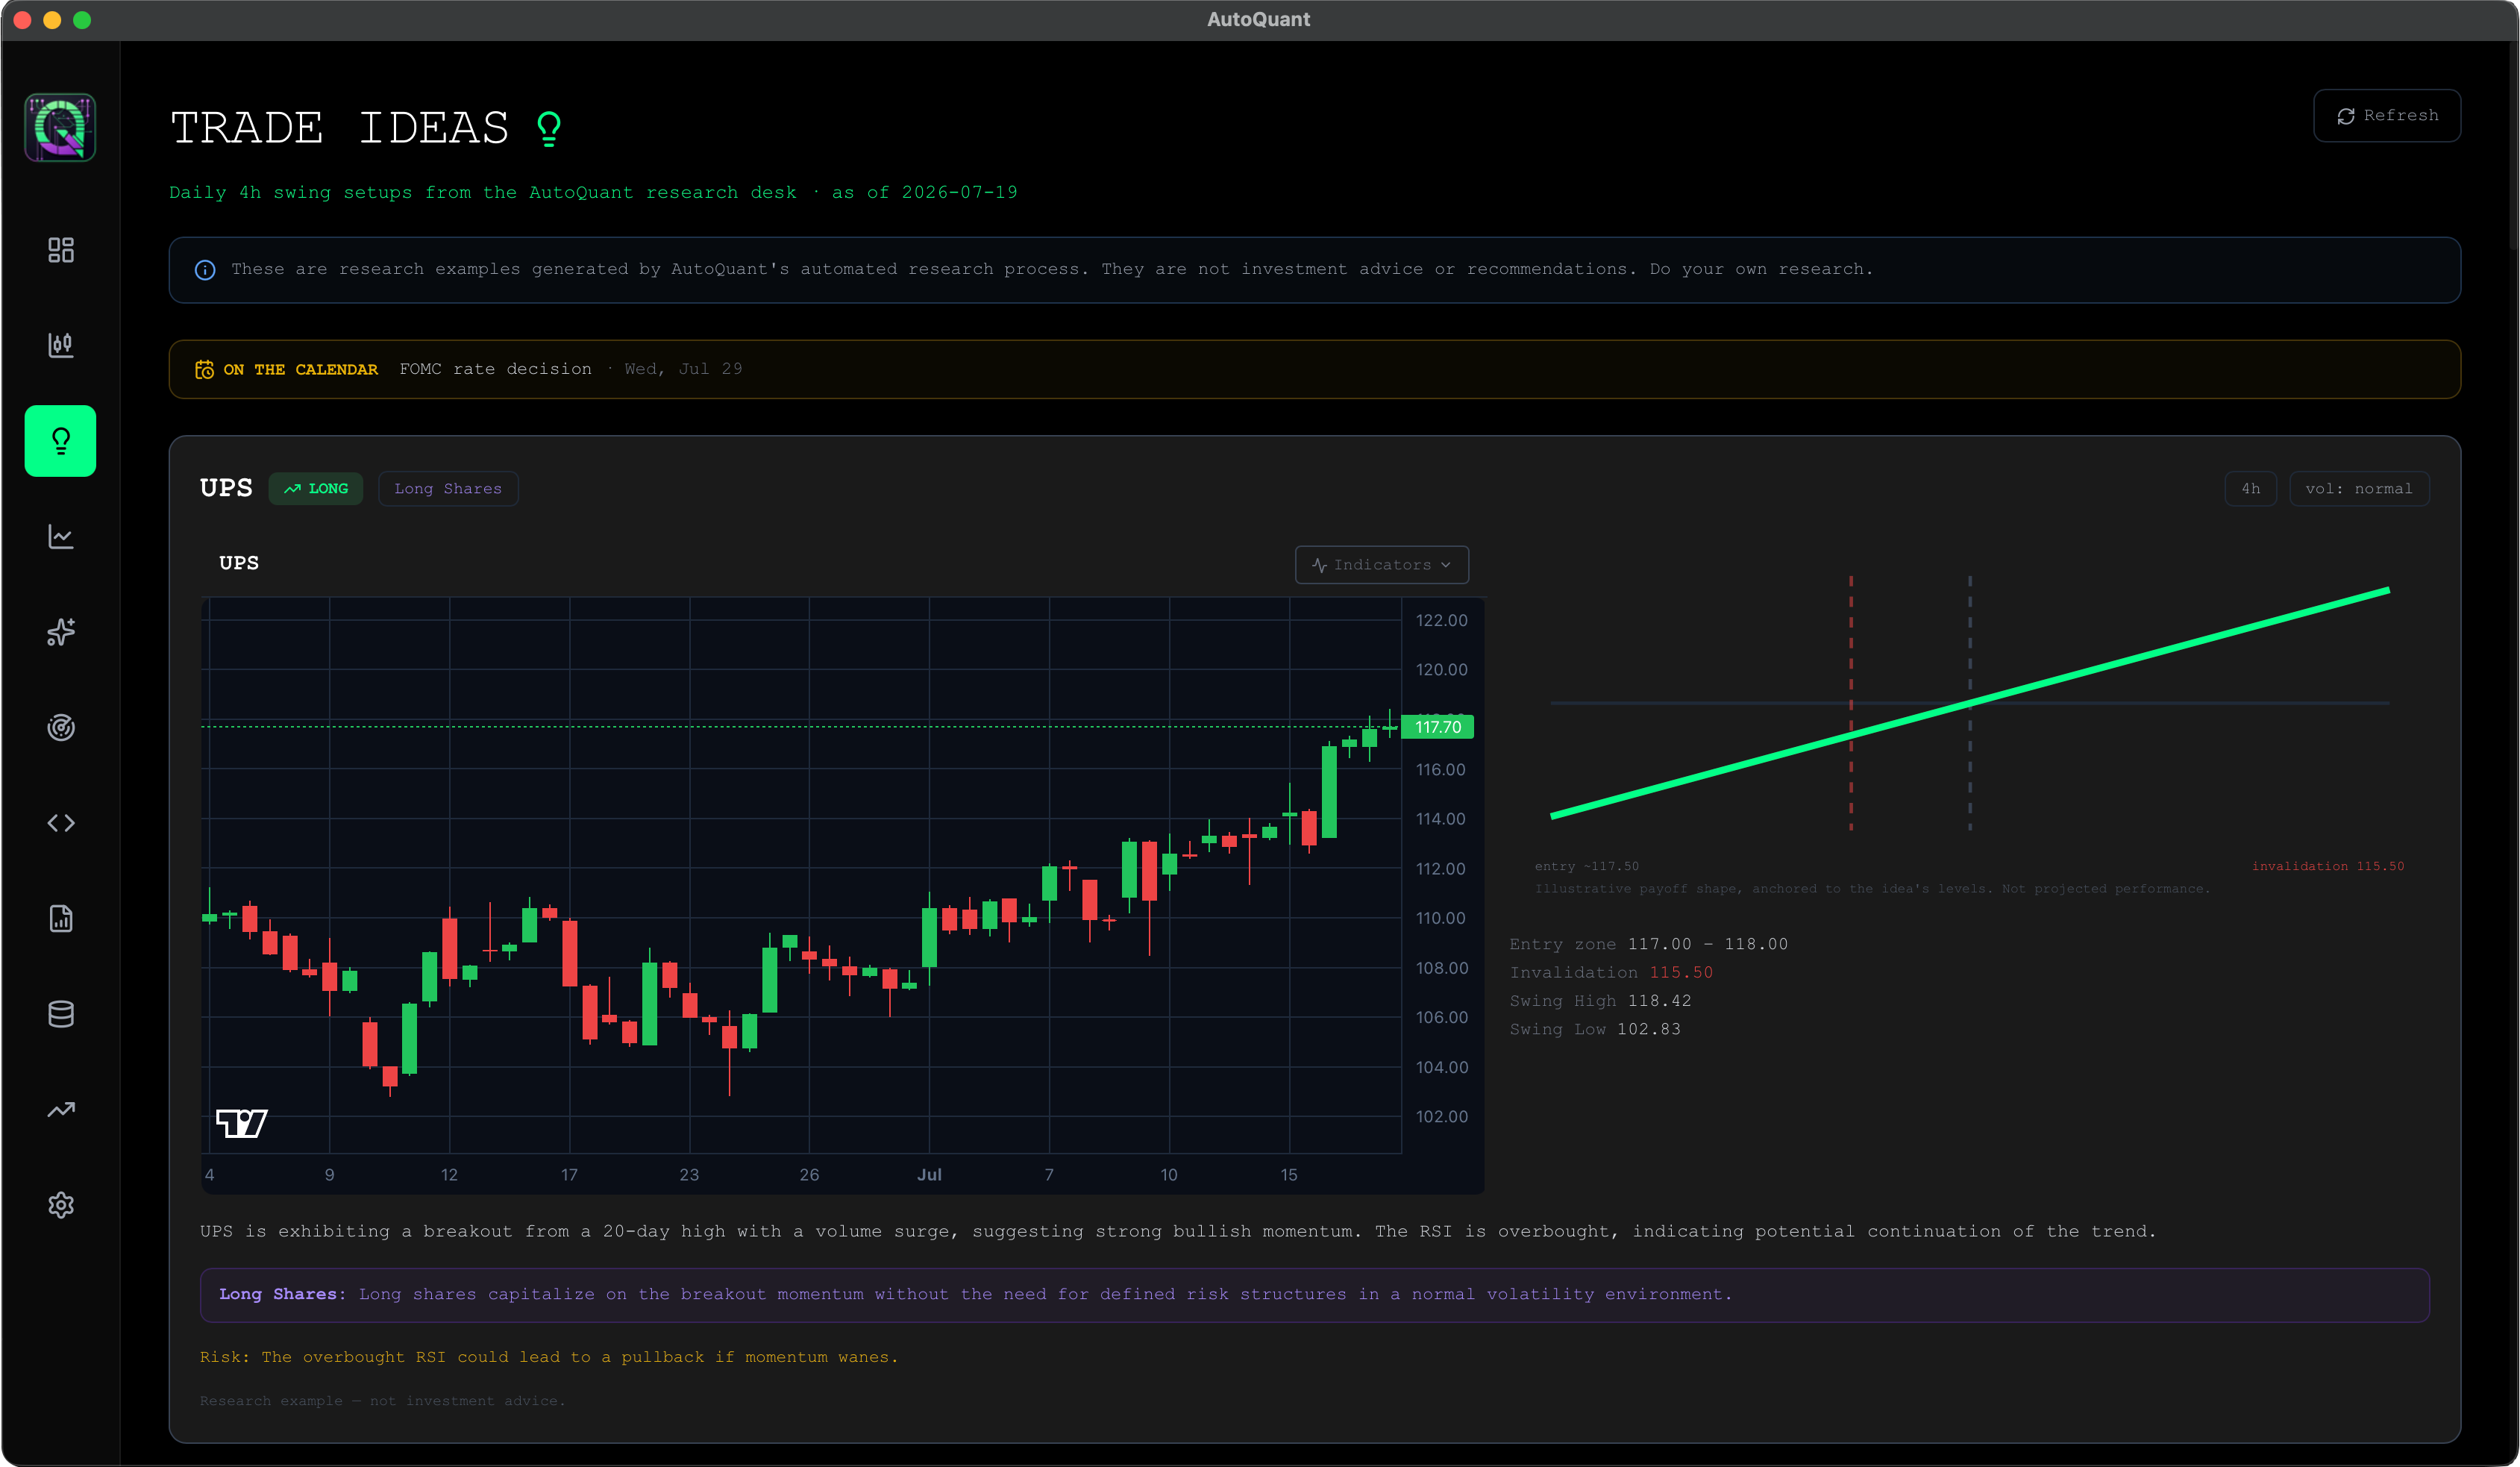2520x1467 pixels.
Task: Click the green payoff line in diagram
Action: (x=1969, y=704)
